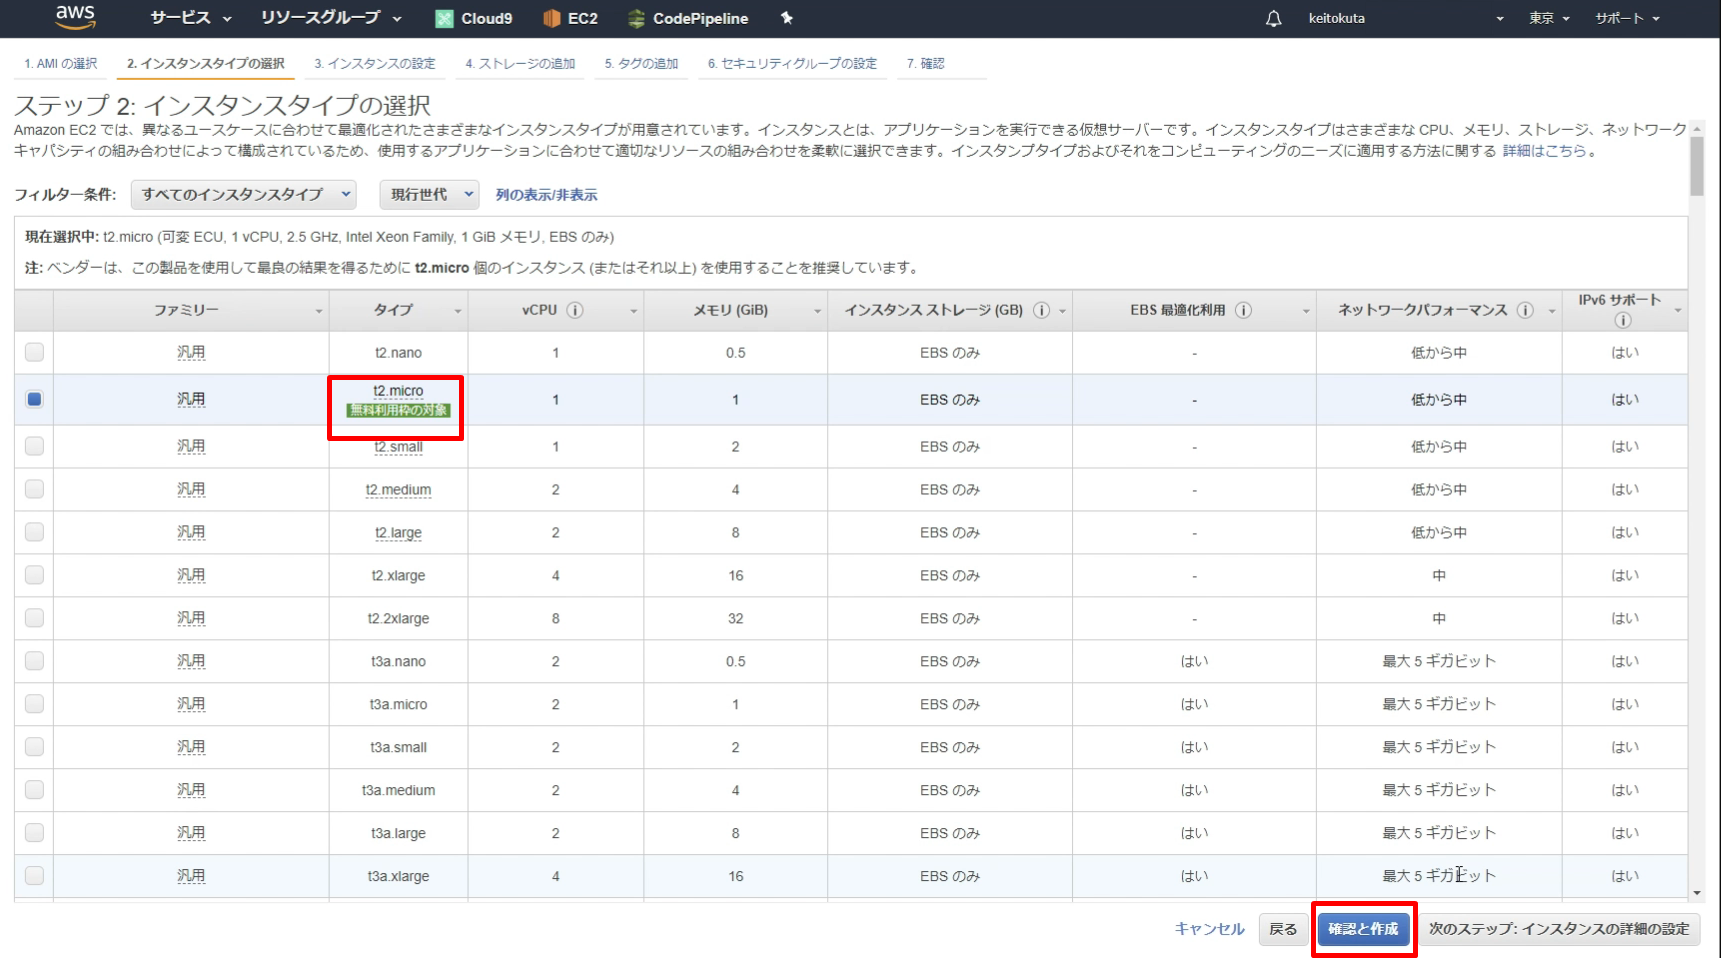The width and height of the screenshot is (1721, 958).
Task: Show vCPU column info icon
Action: coord(575,310)
